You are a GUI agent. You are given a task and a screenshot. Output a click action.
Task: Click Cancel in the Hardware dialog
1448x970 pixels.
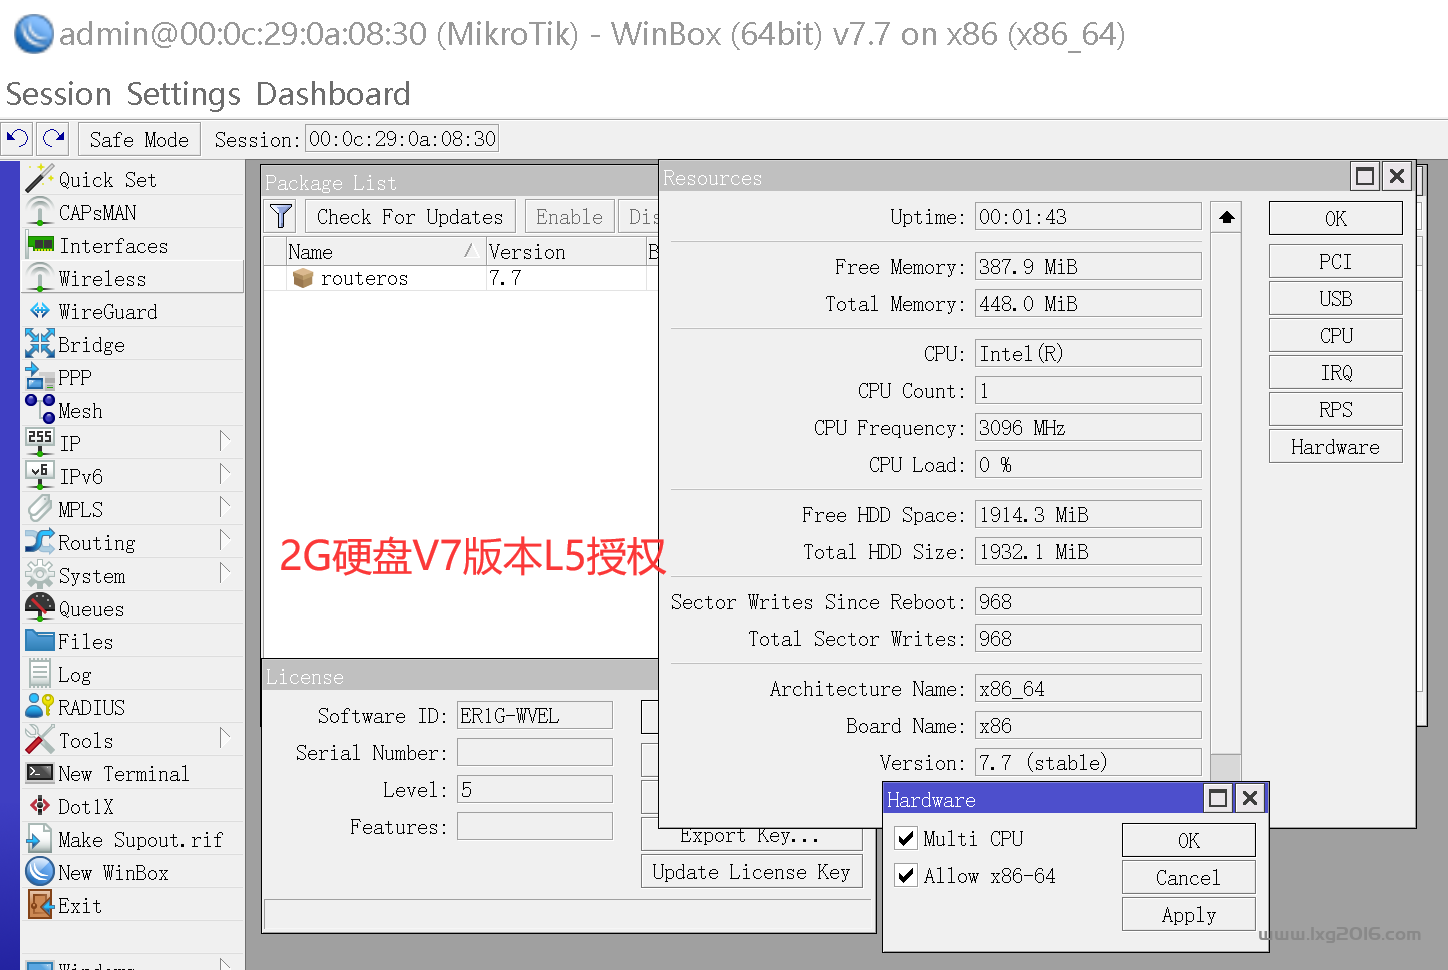(x=1189, y=877)
